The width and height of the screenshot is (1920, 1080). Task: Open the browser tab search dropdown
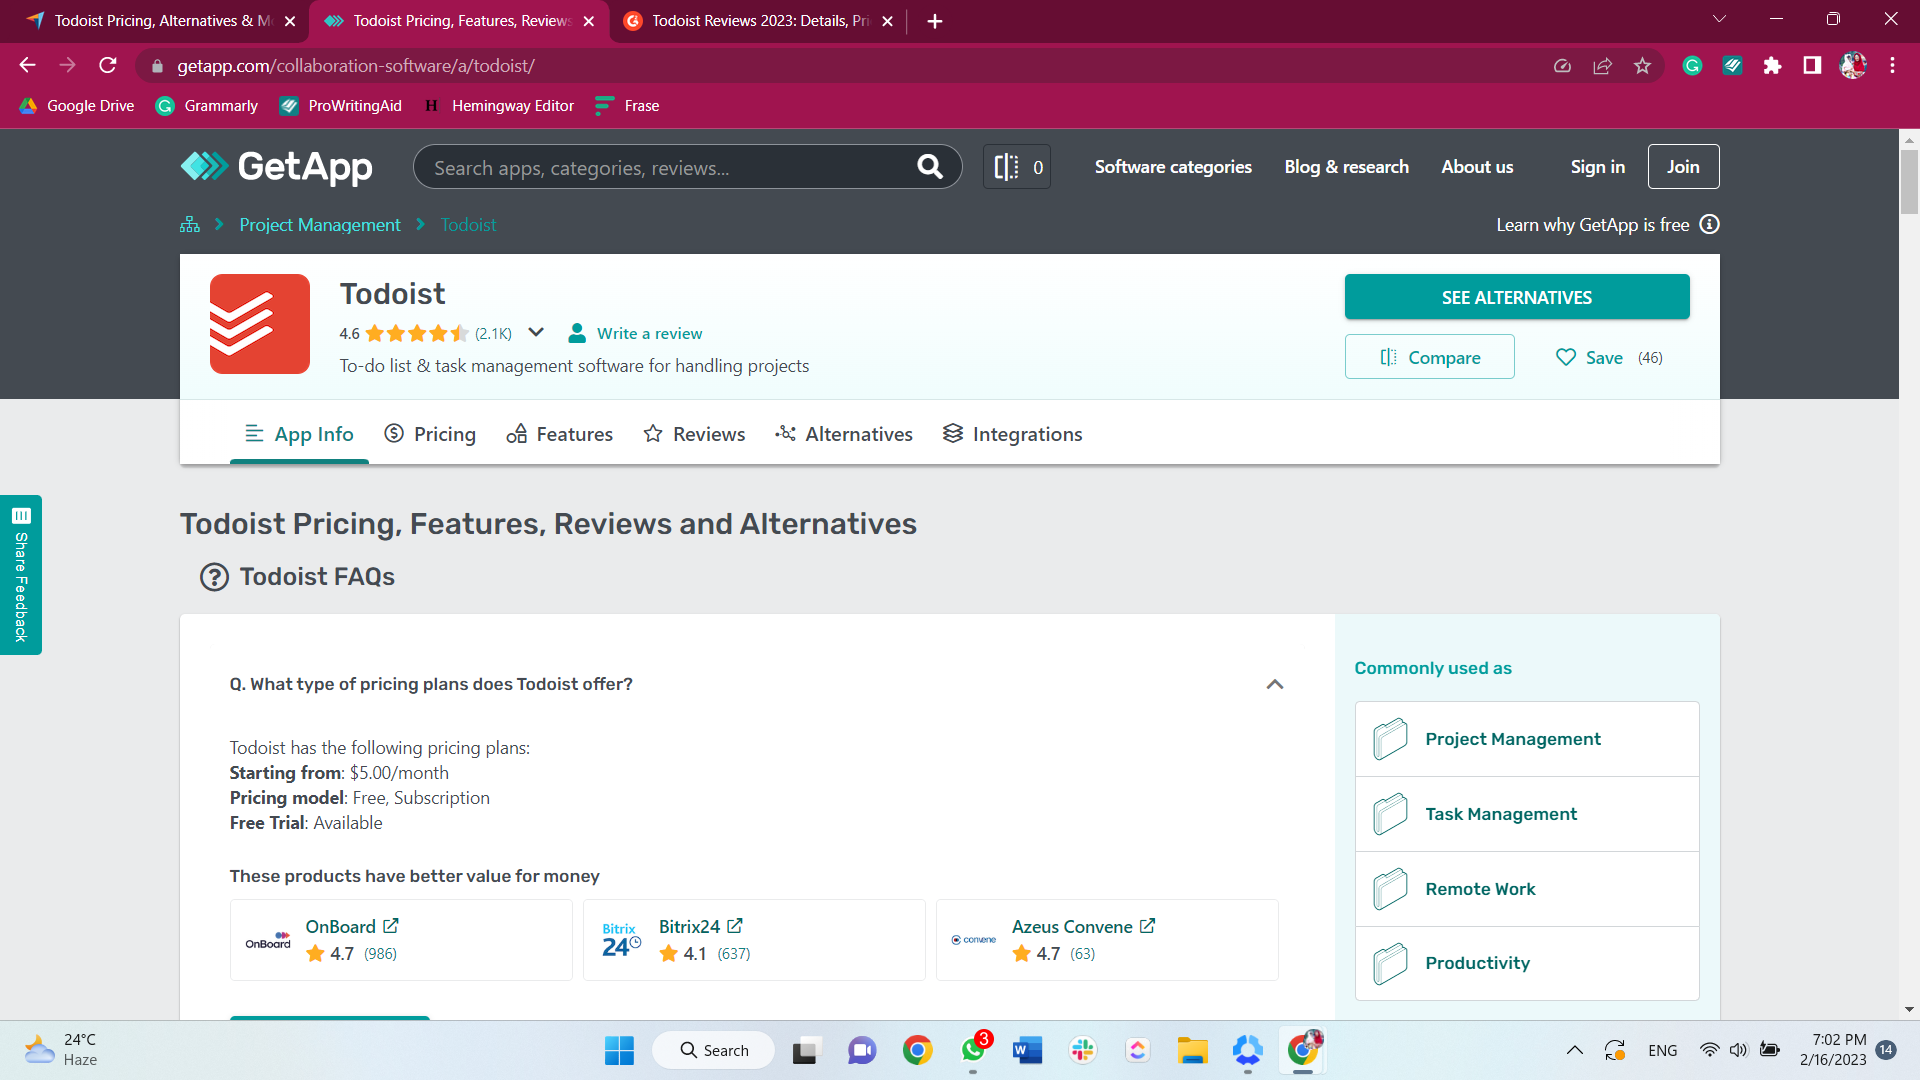coord(1719,18)
